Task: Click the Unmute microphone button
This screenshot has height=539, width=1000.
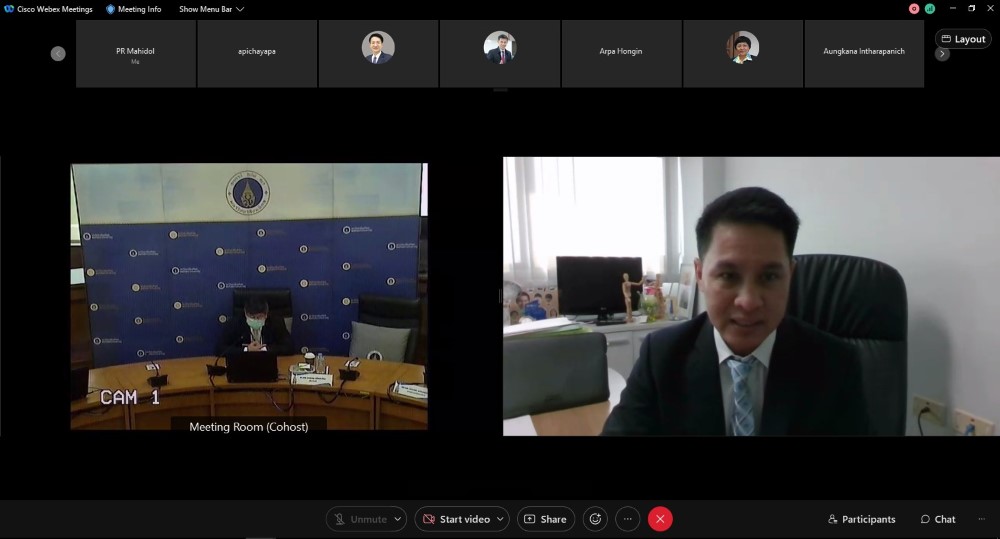Action: [x=360, y=519]
